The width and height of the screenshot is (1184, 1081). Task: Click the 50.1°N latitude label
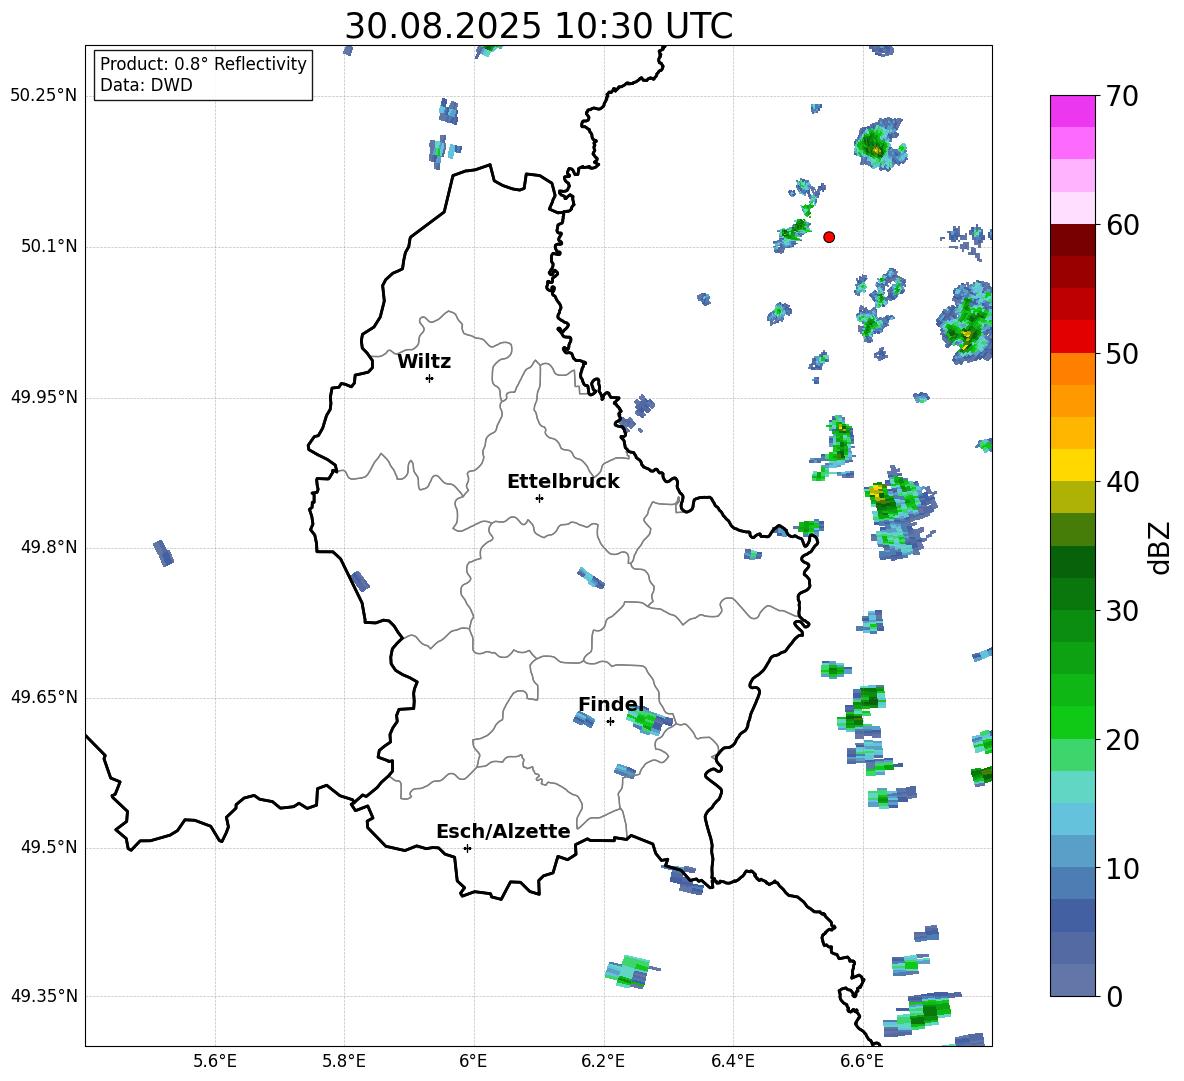coord(49,247)
